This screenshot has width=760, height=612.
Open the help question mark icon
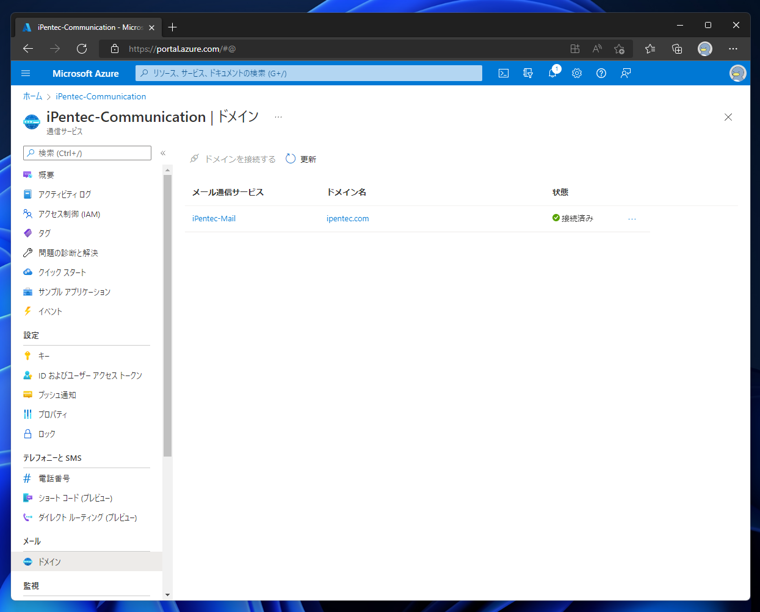(x=601, y=73)
